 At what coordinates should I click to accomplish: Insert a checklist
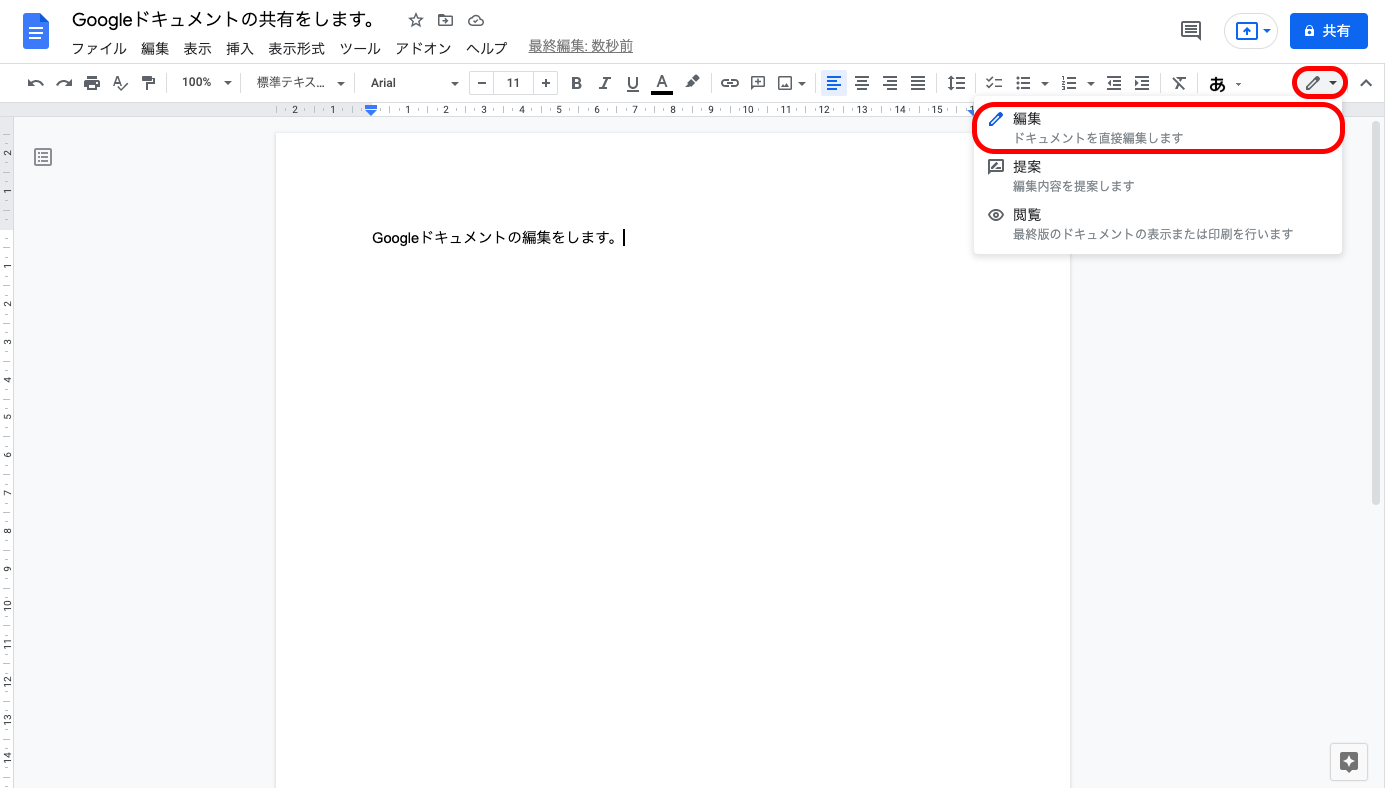[994, 83]
